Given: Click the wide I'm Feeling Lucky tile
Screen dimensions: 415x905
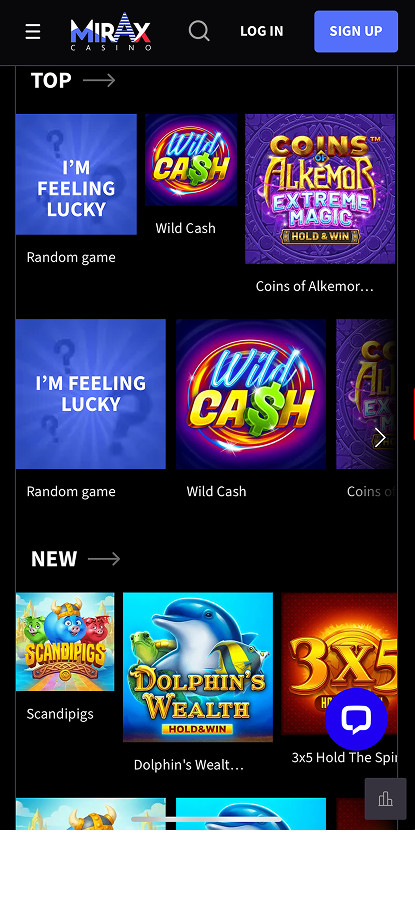Looking at the screenshot, I should [x=91, y=394].
